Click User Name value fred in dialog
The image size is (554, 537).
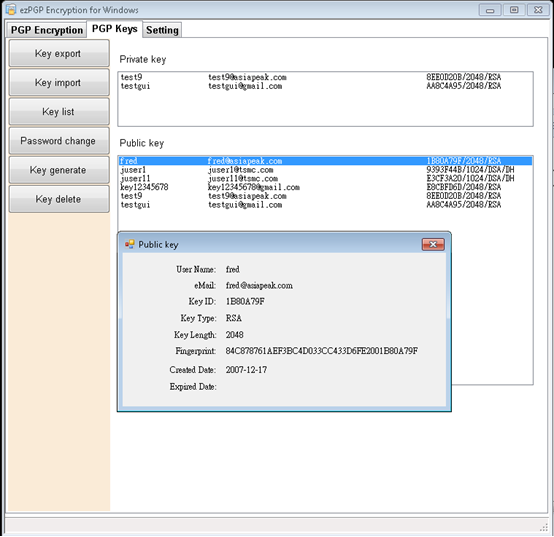232,269
